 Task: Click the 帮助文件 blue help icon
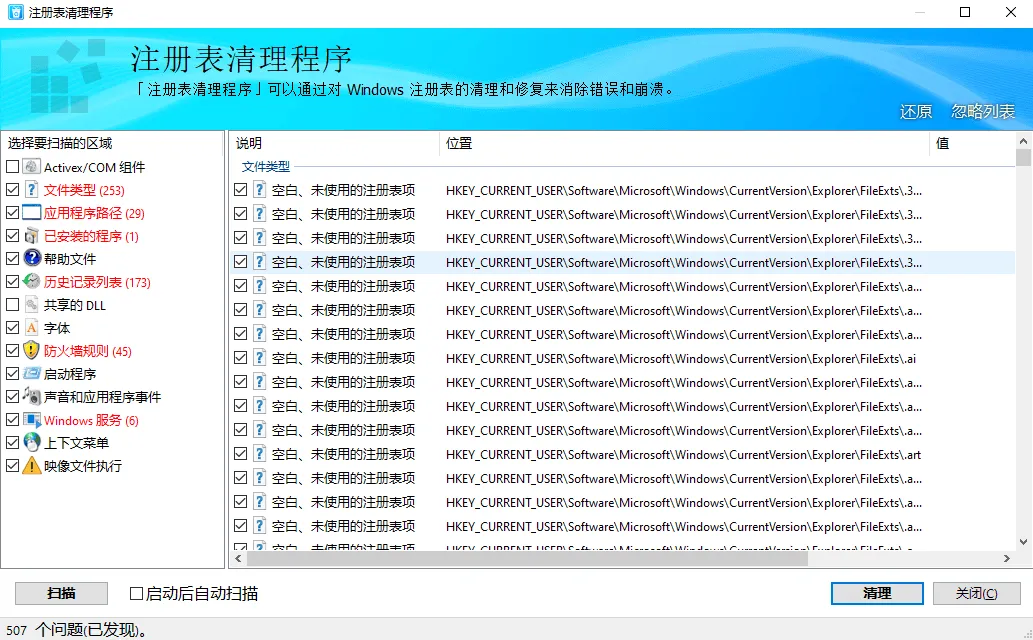click(32, 258)
